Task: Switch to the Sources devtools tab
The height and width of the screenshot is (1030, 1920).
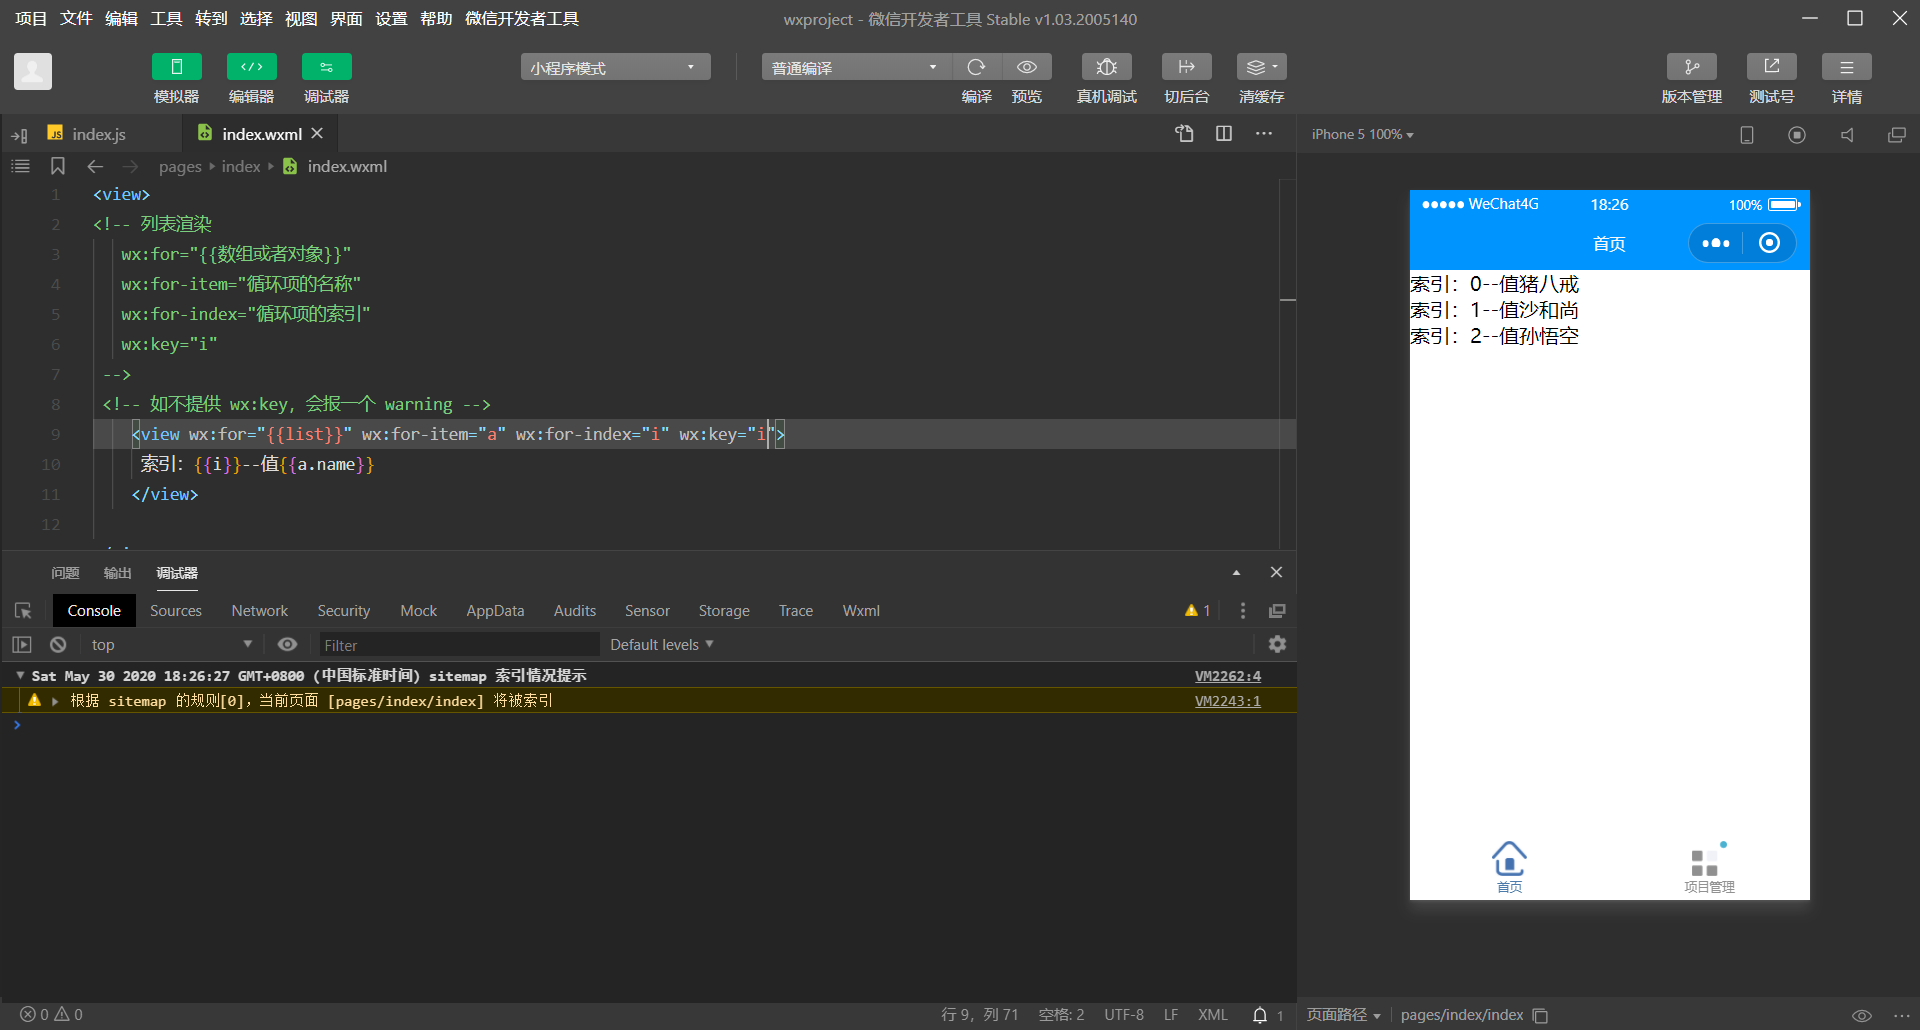Action: (x=176, y=611)
